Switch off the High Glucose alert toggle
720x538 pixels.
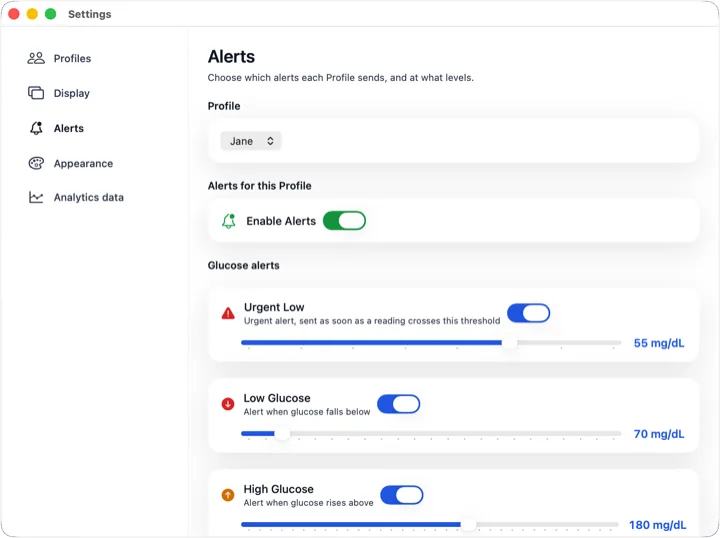click(x=402, y=495)
